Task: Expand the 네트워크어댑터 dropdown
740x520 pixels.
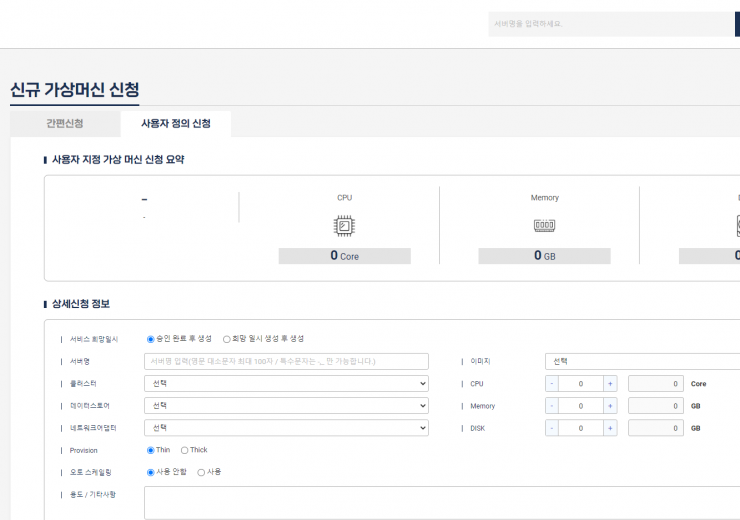Action: click(x=286, y=428)
